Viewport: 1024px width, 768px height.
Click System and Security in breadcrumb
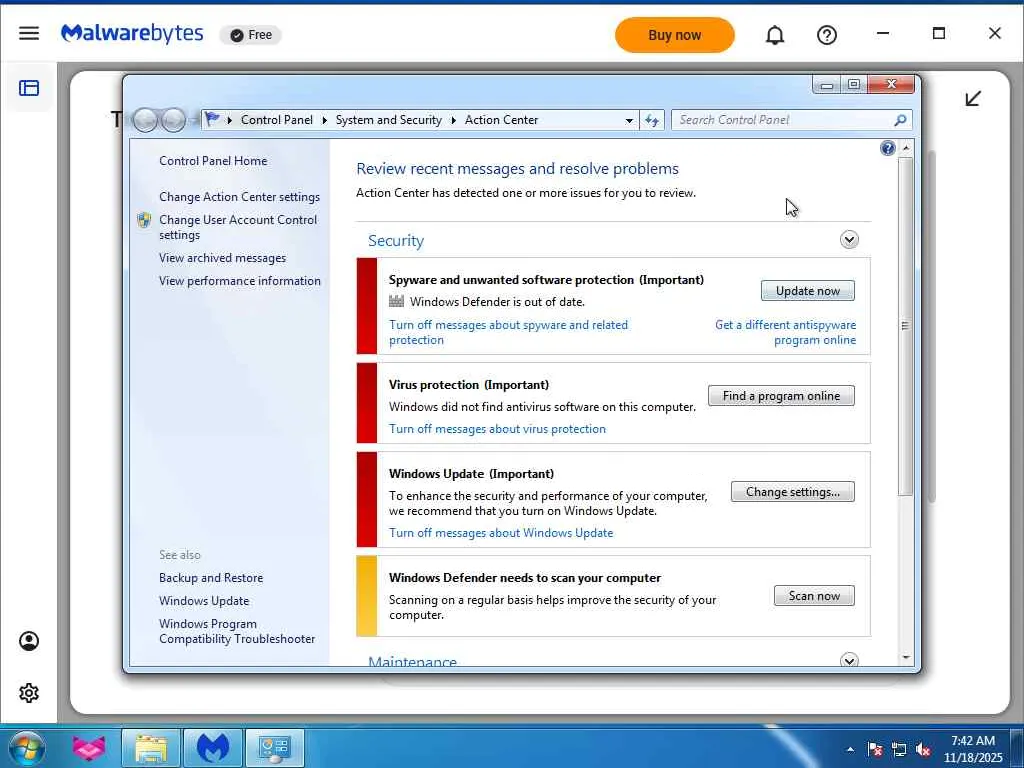point(389,120)
